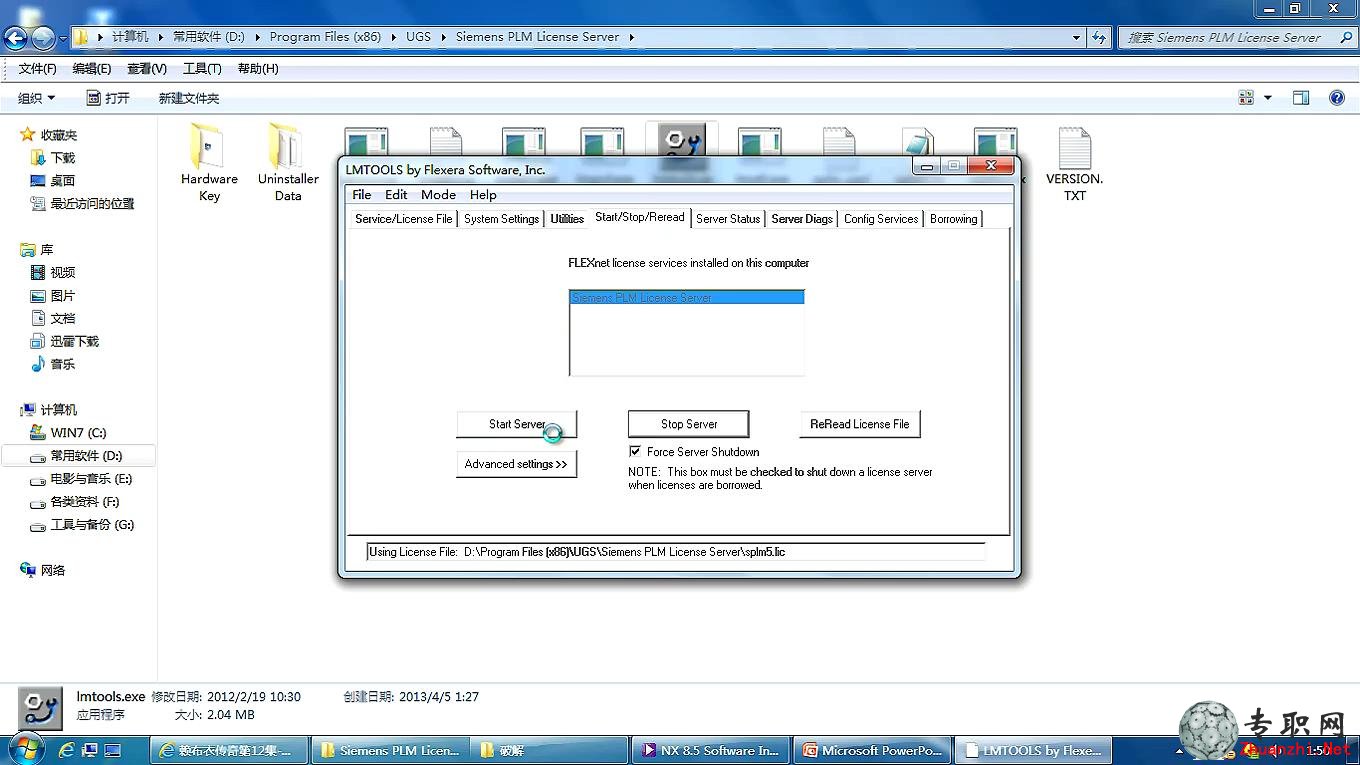Click 打开 in Explorer toolbar
Image resolution: width=1360 pixels, height=765 pixels.
[108, 98]
